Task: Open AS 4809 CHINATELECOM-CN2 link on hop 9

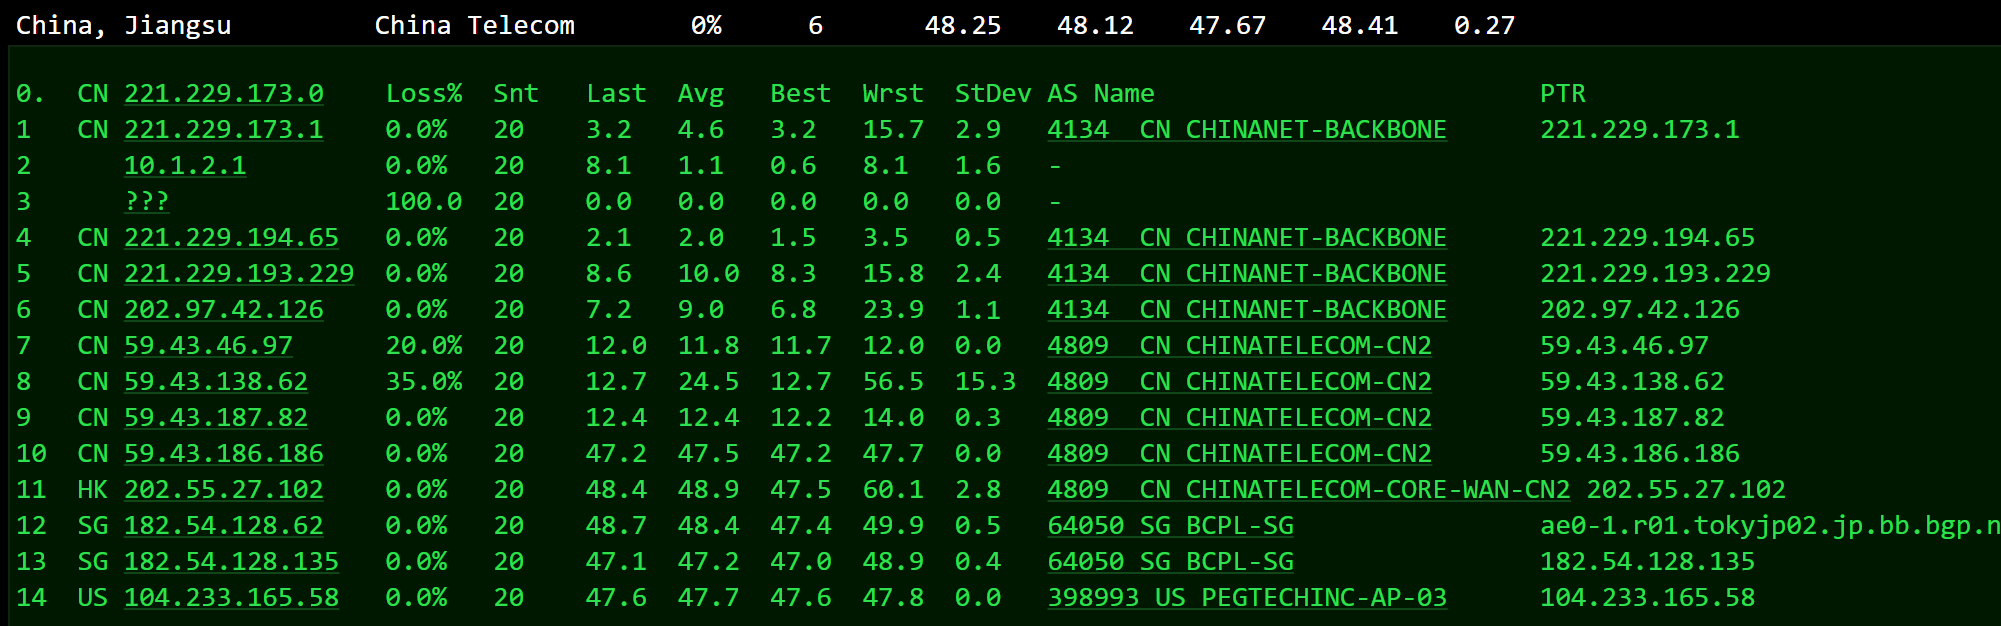Action: click(1240, 418)
